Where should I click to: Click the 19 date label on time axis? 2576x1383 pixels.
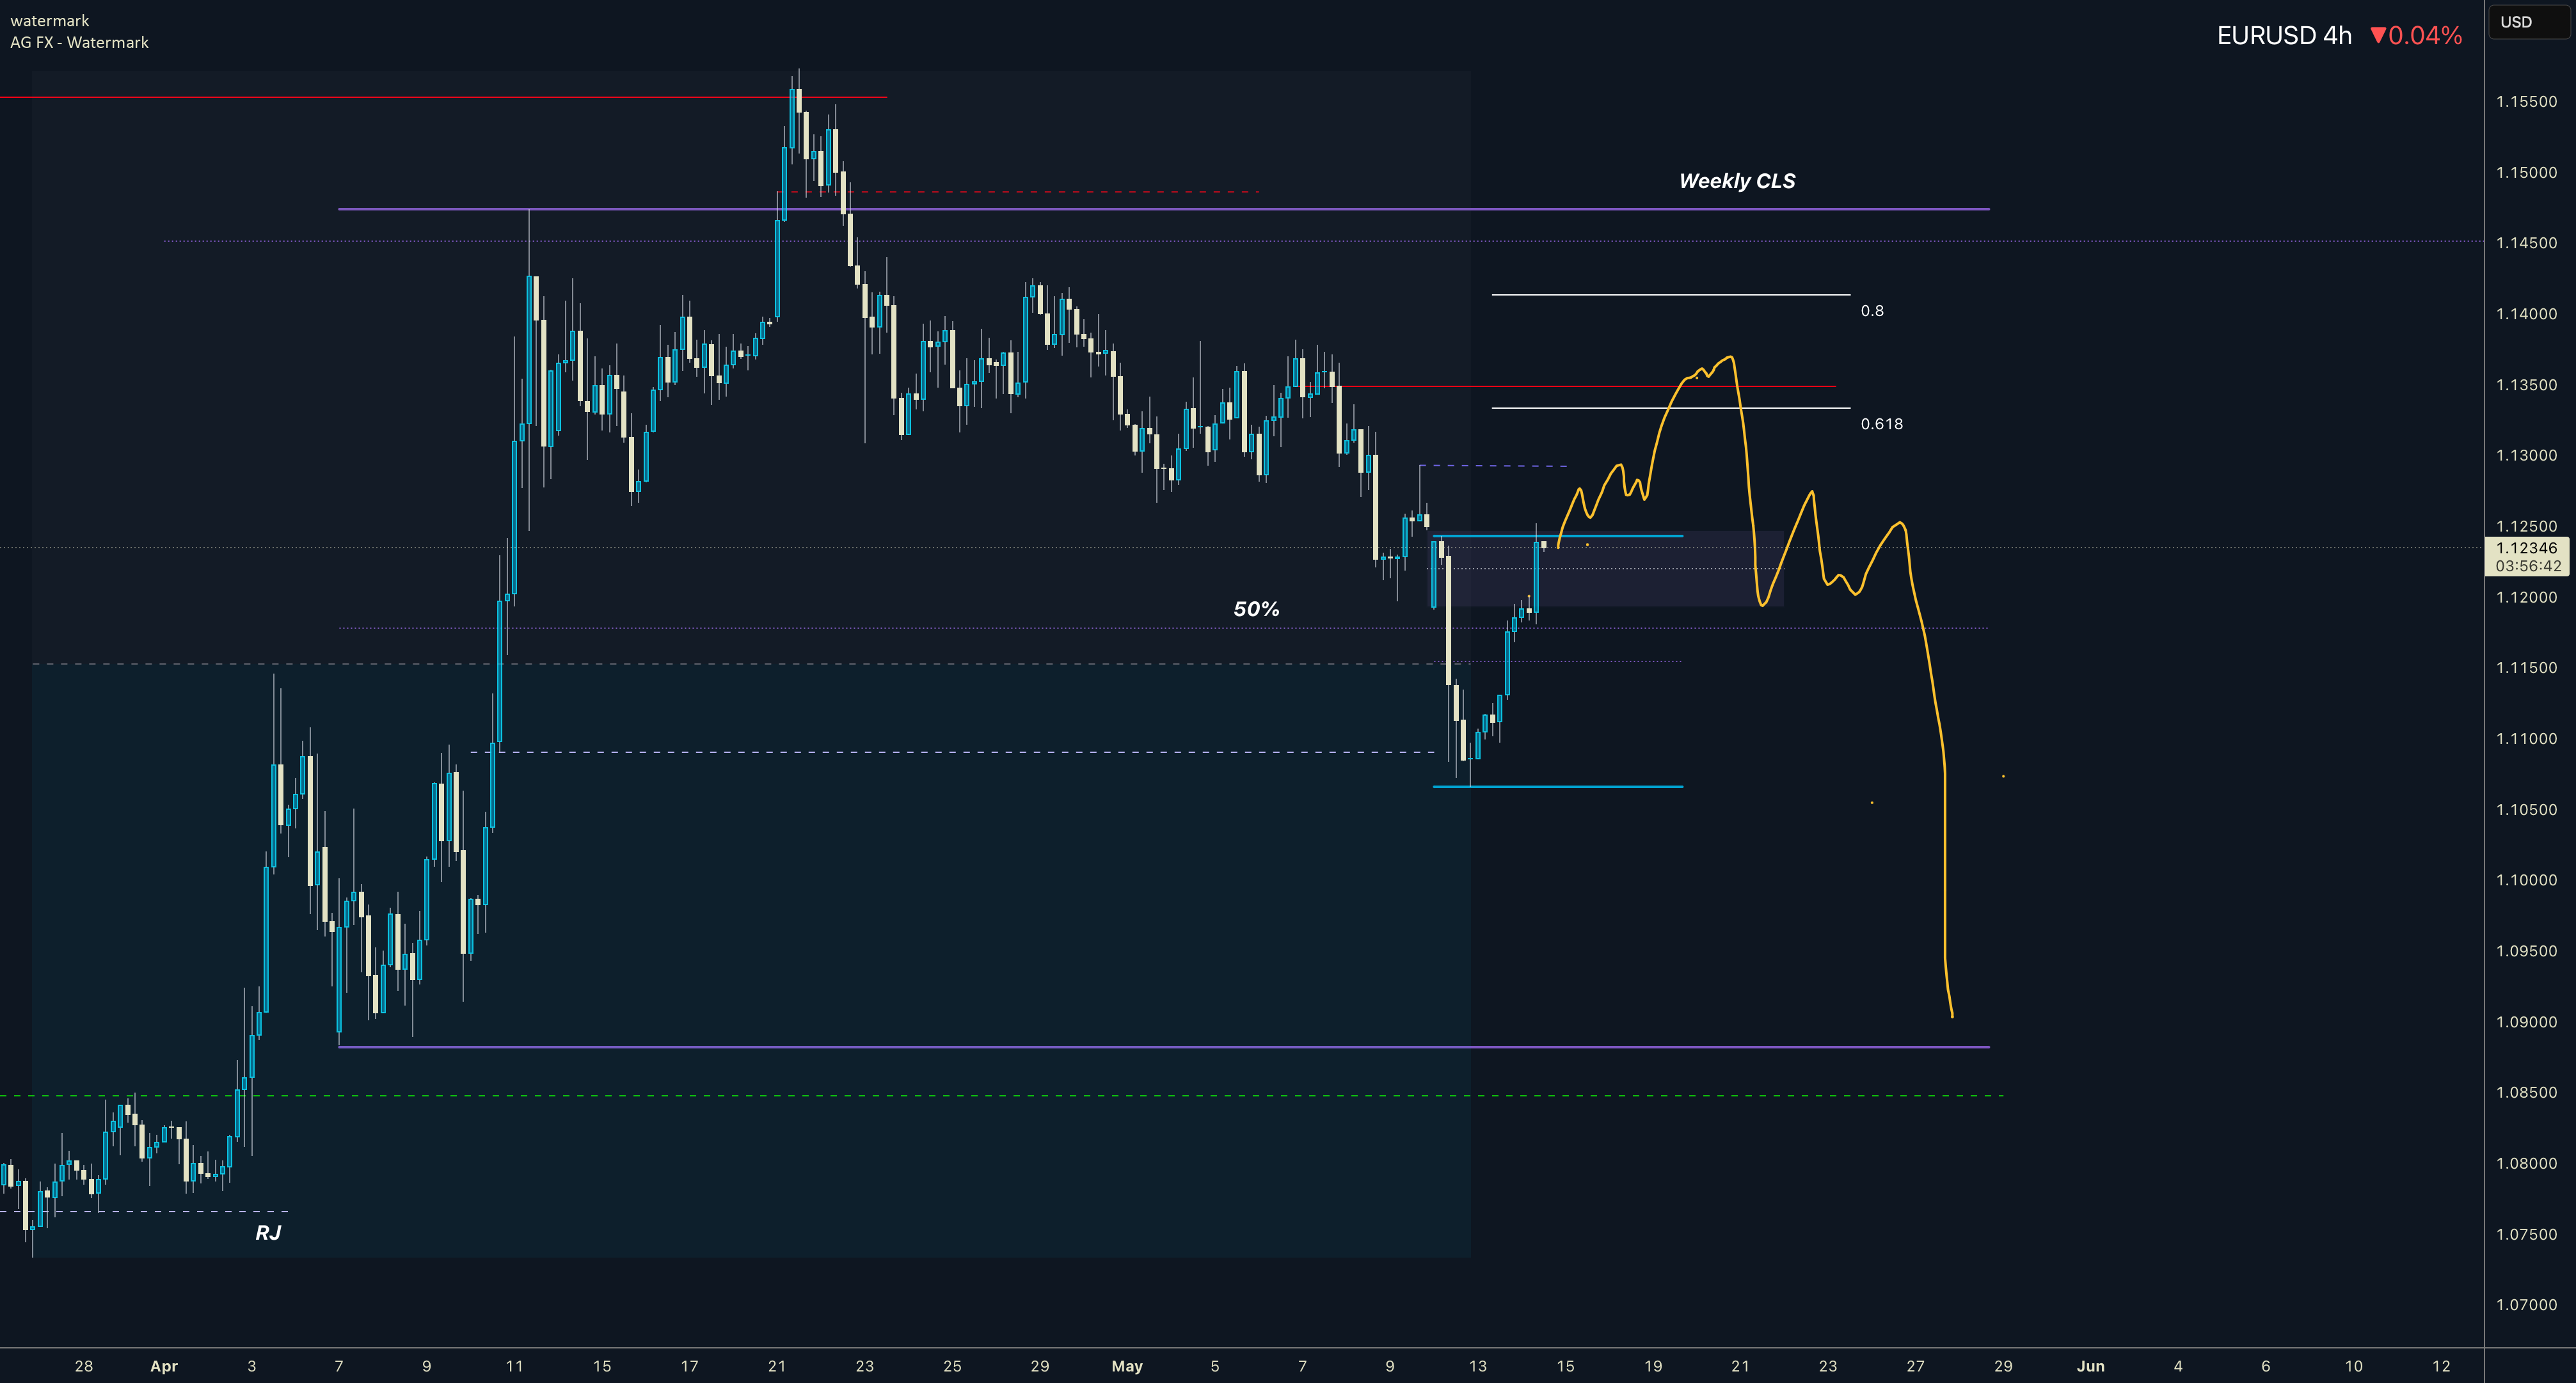(x=1653, y=1366)
